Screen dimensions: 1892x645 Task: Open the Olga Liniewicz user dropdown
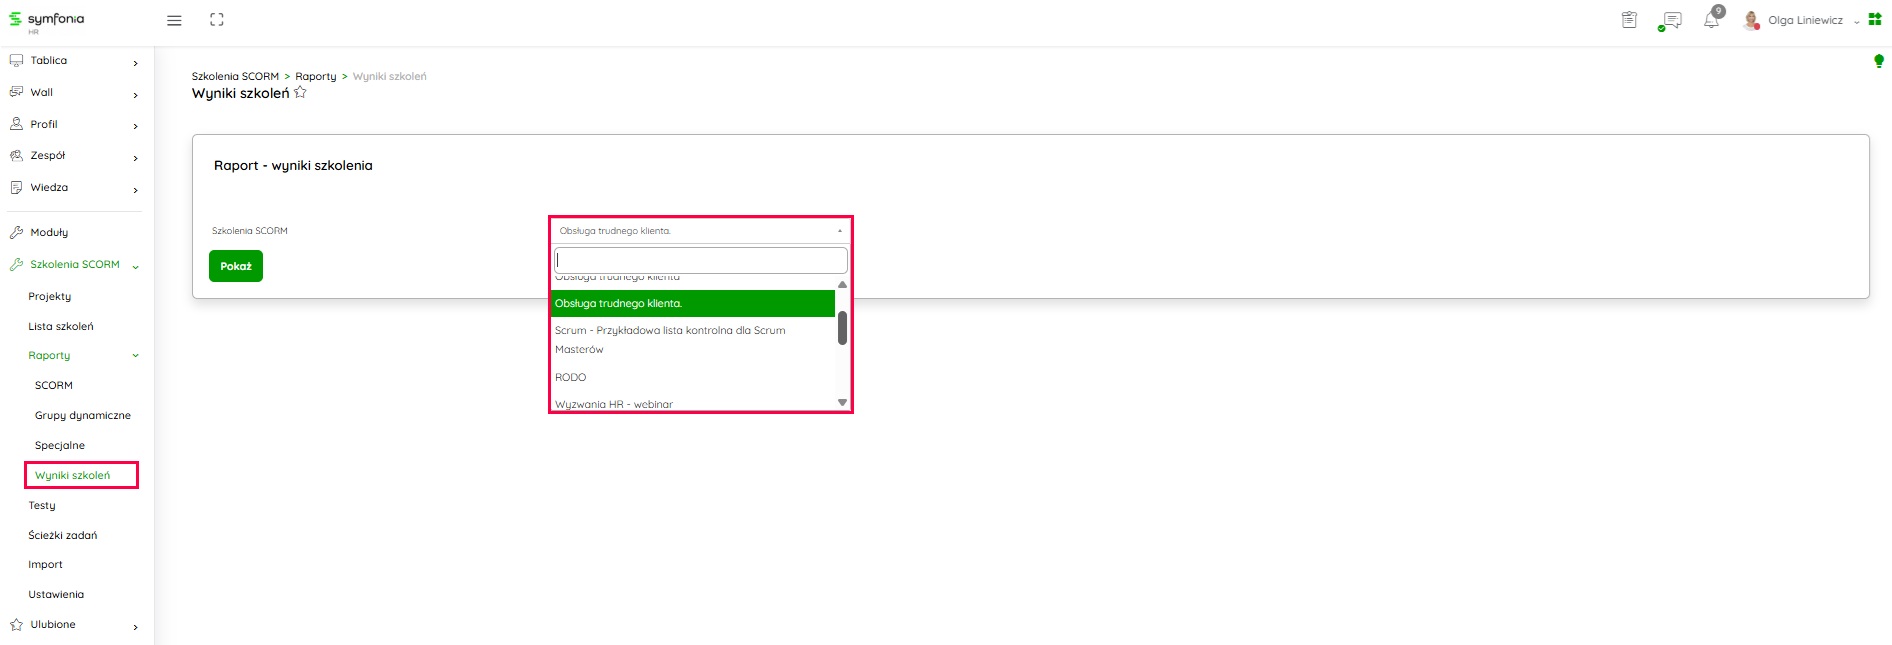[x=1805, y=20]
